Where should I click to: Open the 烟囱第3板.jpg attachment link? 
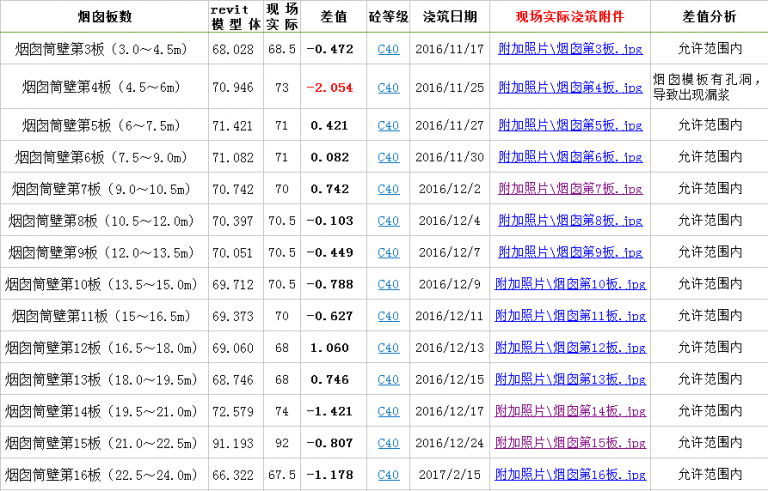pyautogui.click(x=570, y=48)
